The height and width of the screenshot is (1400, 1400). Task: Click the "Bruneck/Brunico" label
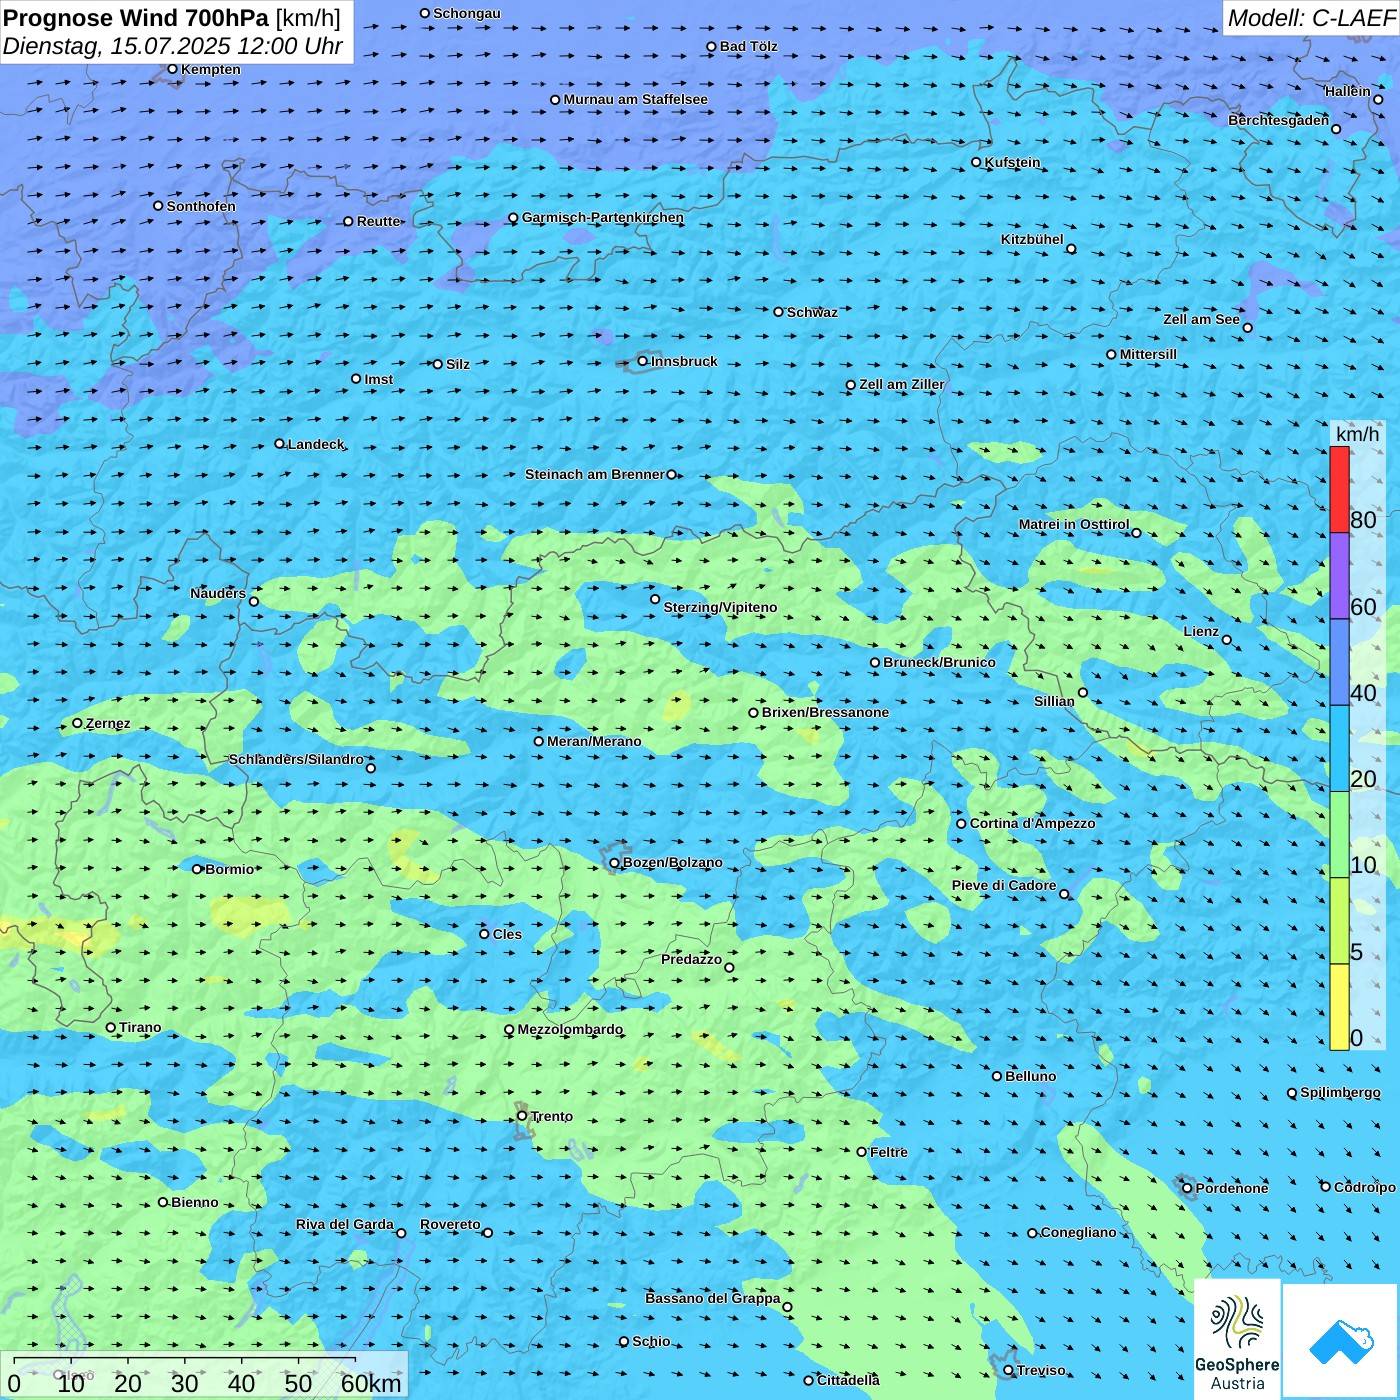point(940,662)
